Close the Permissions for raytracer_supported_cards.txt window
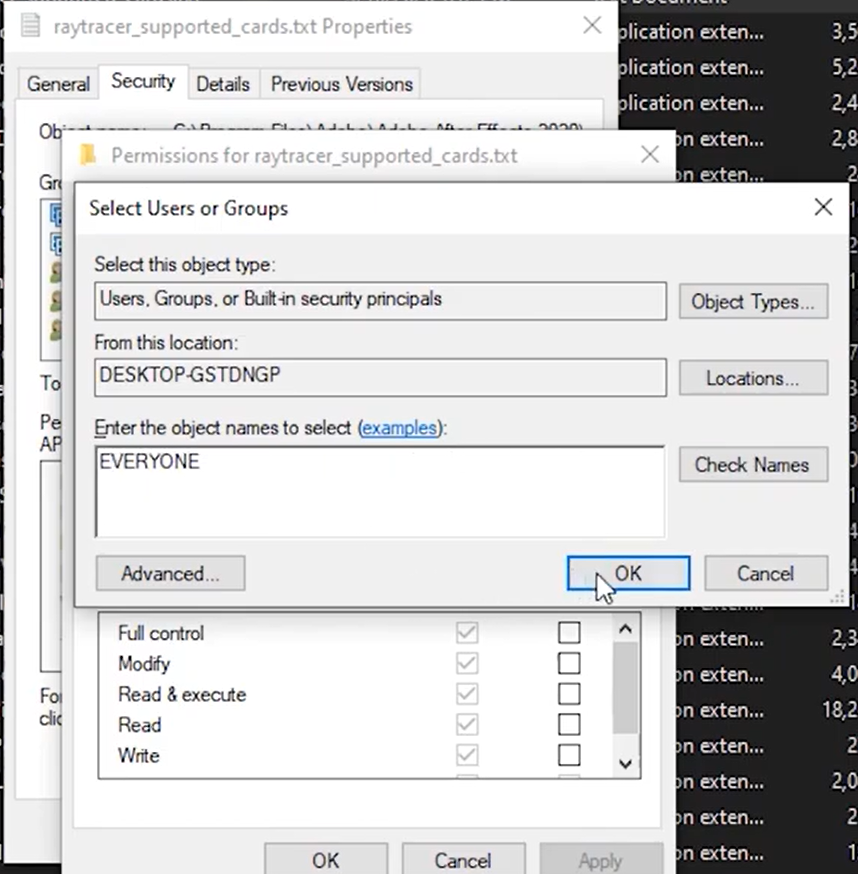The image size is (858, 874). tap(650, 154)
